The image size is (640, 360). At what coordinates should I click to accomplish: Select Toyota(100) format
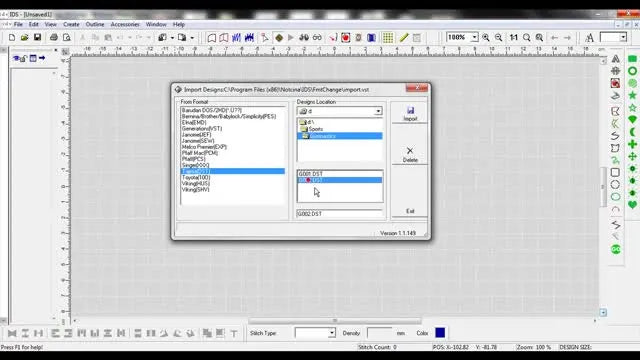pyautogui.click(x=196, y=178)
